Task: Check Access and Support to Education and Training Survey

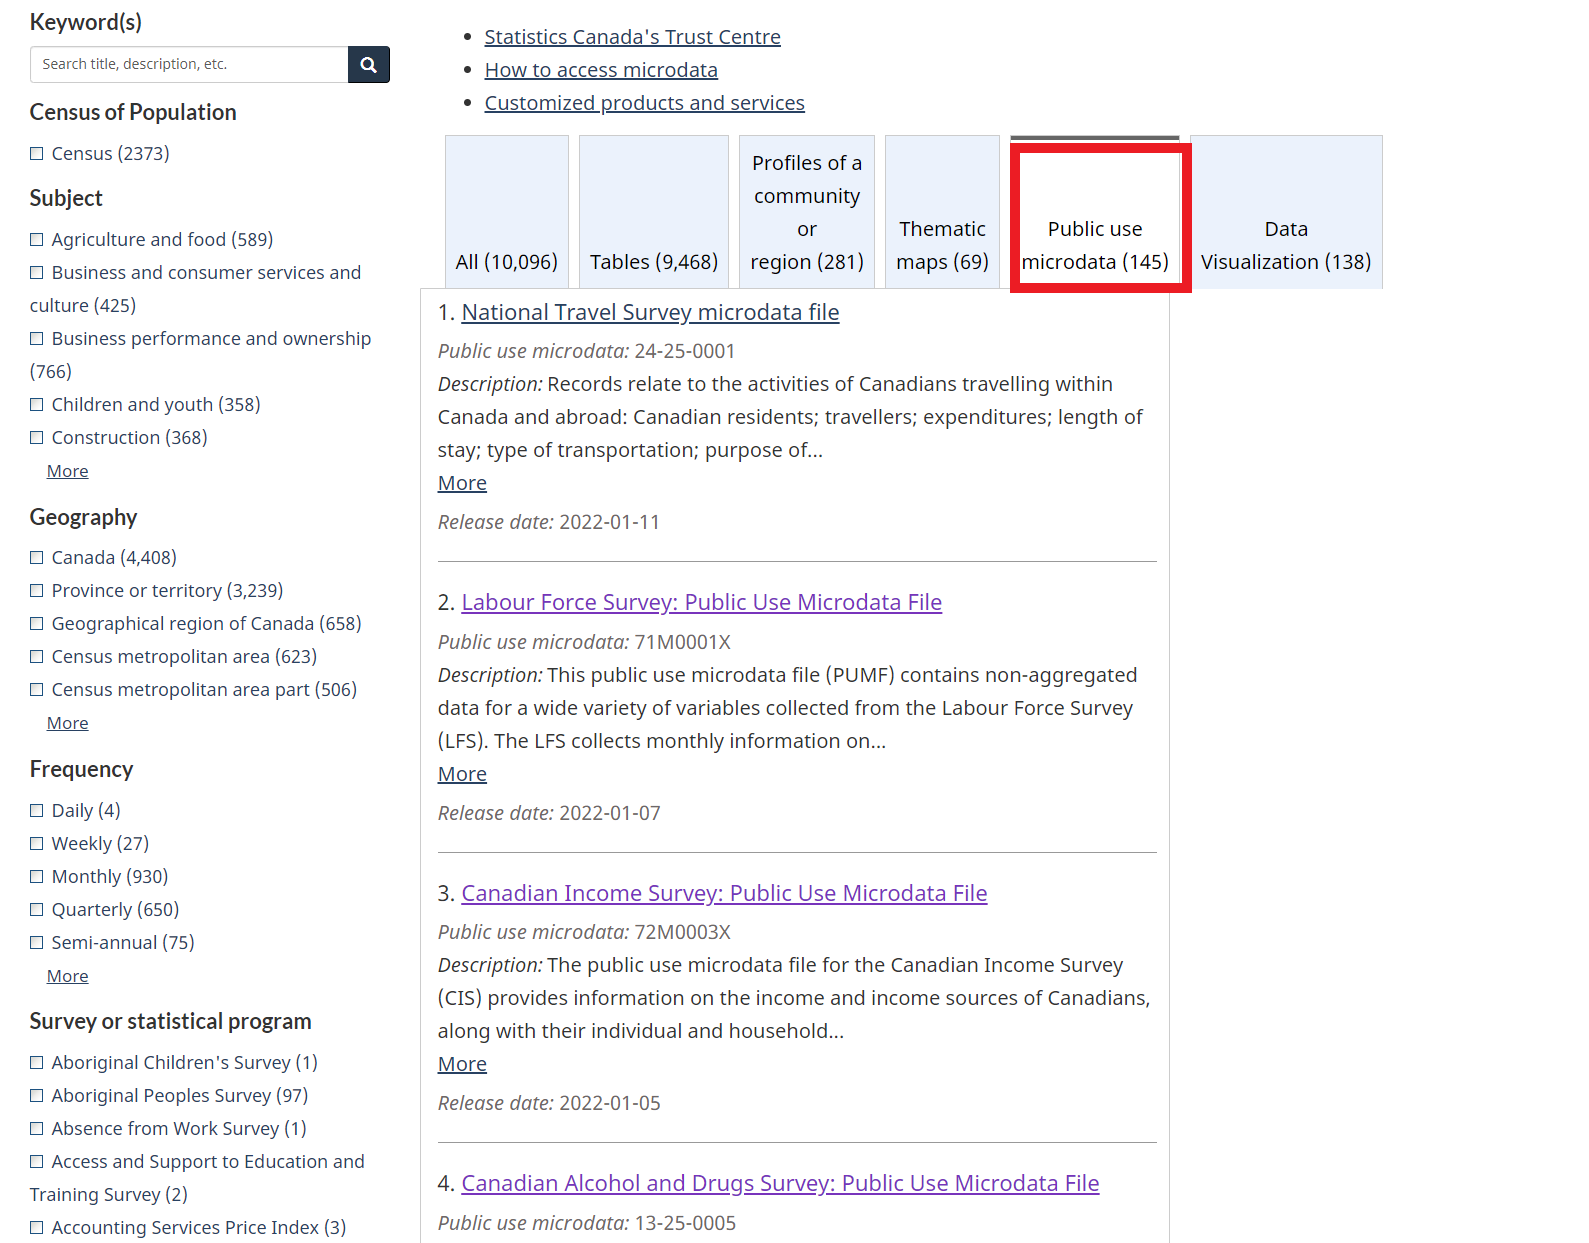Action: coord(37,1162)
